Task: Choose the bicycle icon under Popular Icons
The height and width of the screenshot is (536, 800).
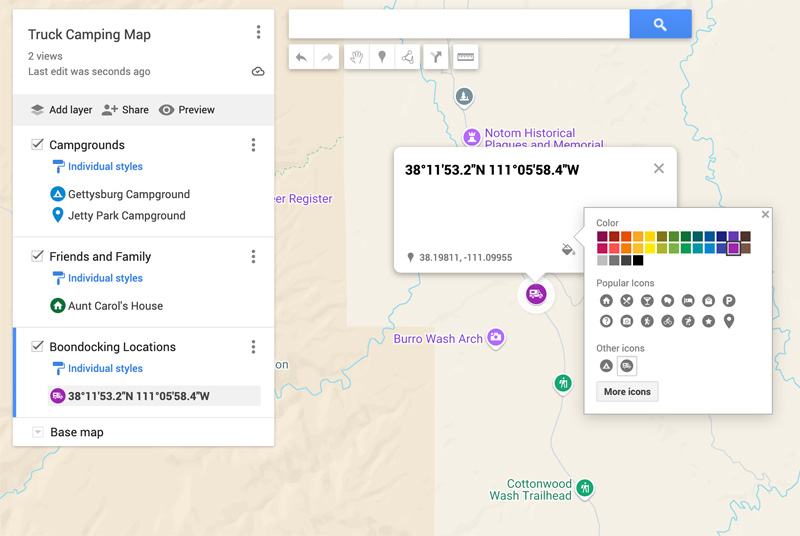Action: [667, 321]
